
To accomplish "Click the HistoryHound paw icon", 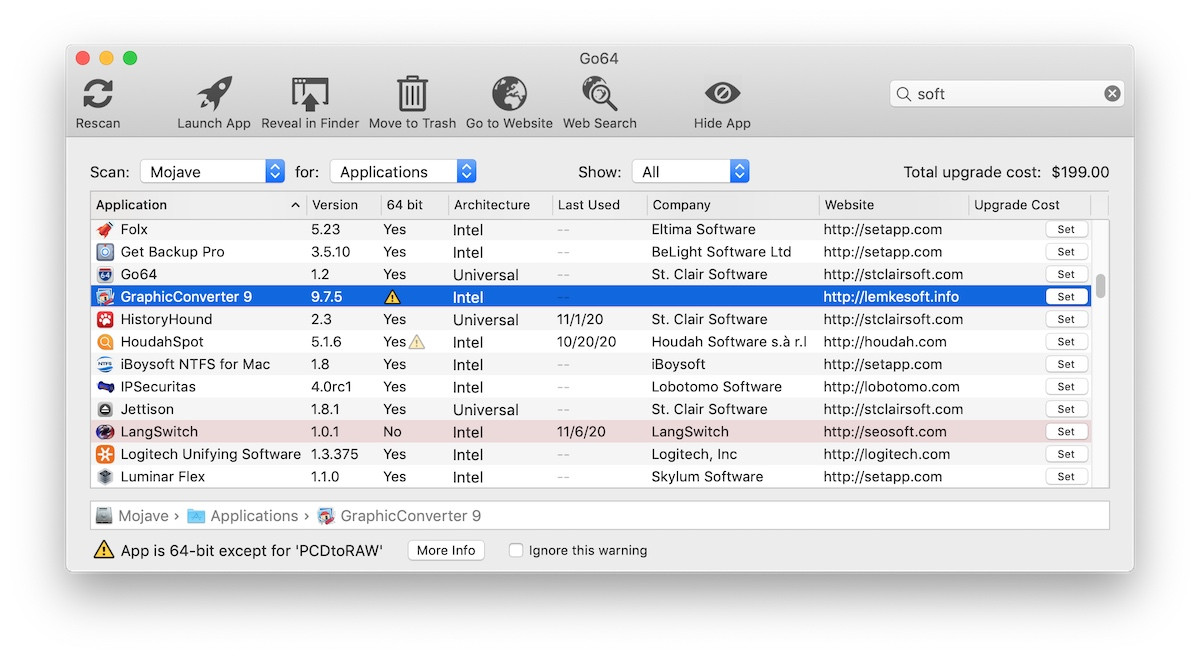I will [x=105, y=319].
